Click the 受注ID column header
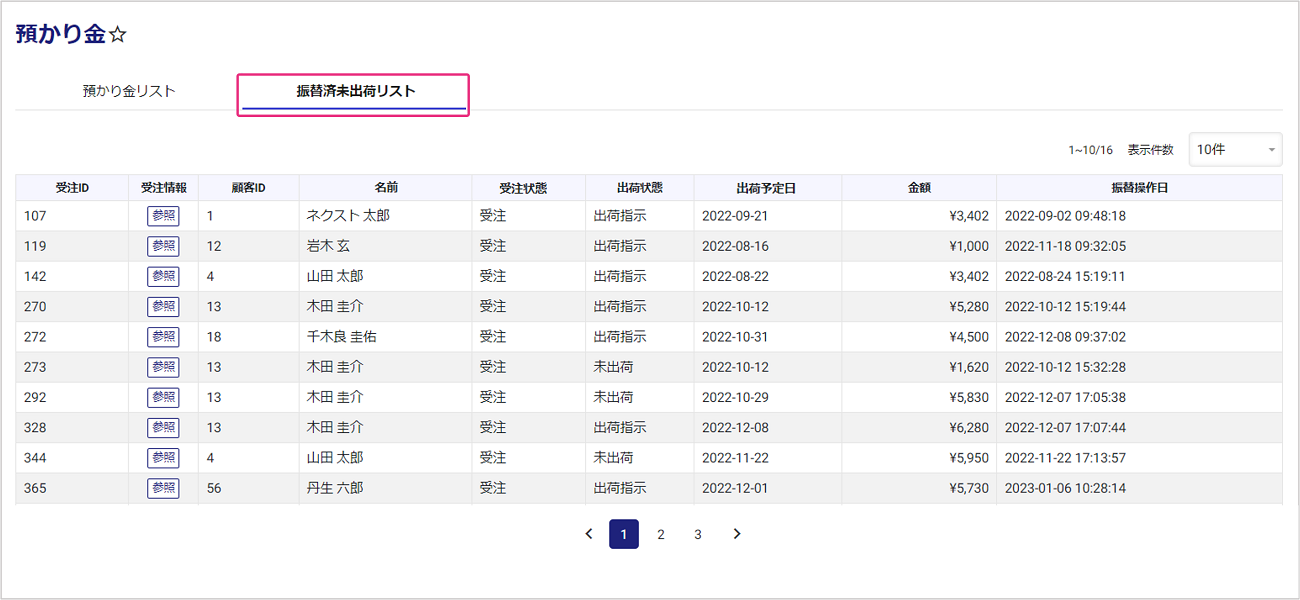1300x600 pixels. point(72,188)
